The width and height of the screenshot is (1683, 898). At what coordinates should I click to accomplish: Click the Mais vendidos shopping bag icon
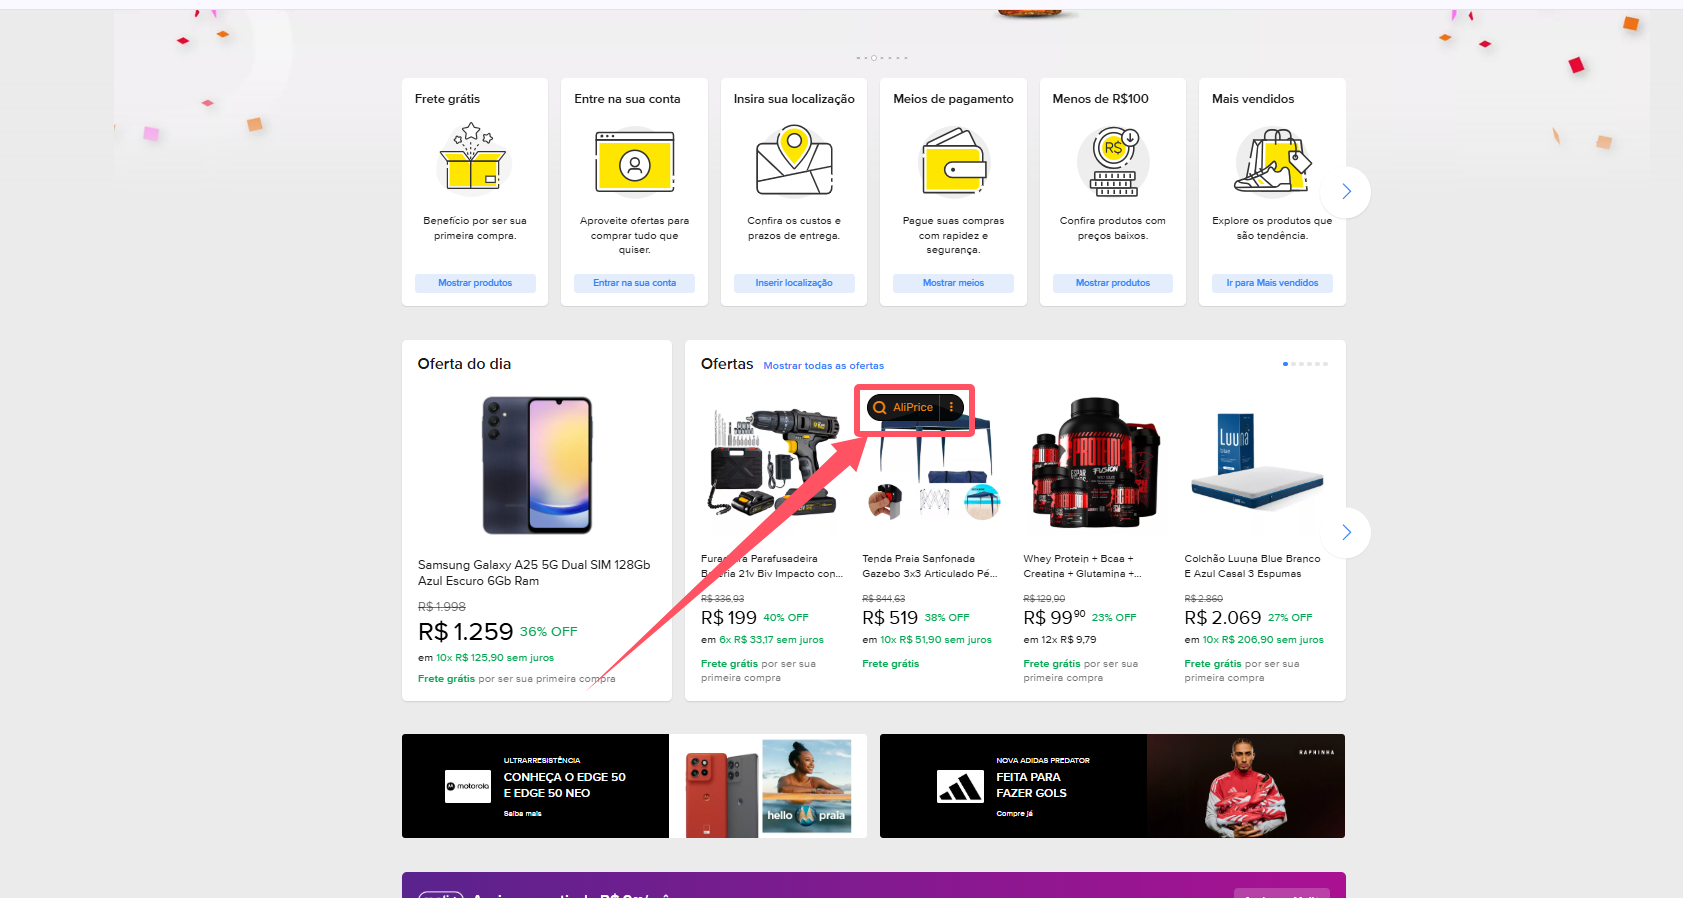[x=1271, y=160]
